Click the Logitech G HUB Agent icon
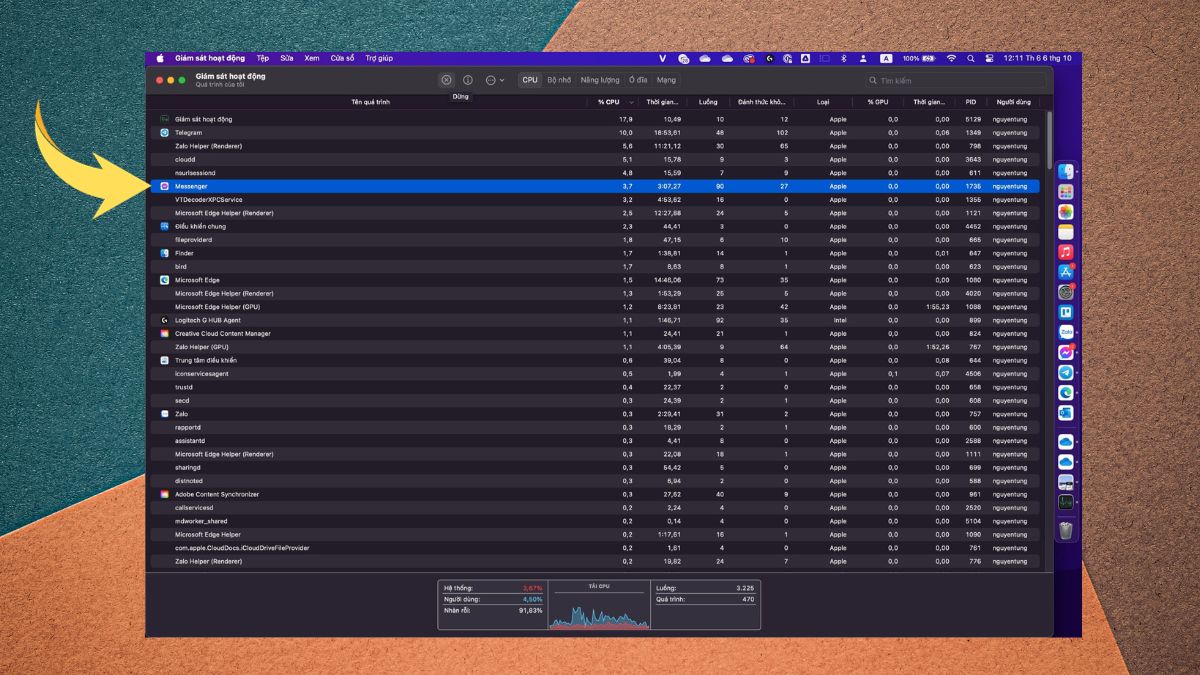The image size is (1200, 675). (x=165, y=320)
